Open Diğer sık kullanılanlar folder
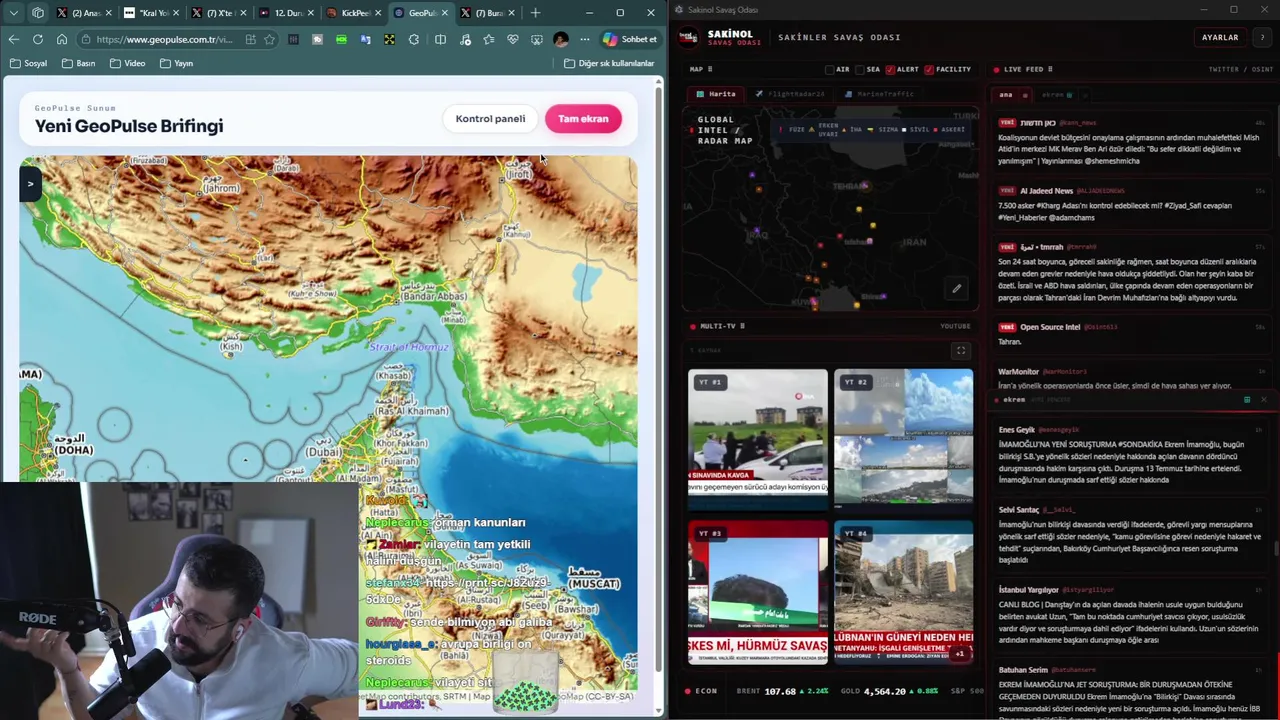Image resolution: width=1280 pixels, height=720 pixels. click(x=609, y=63)
